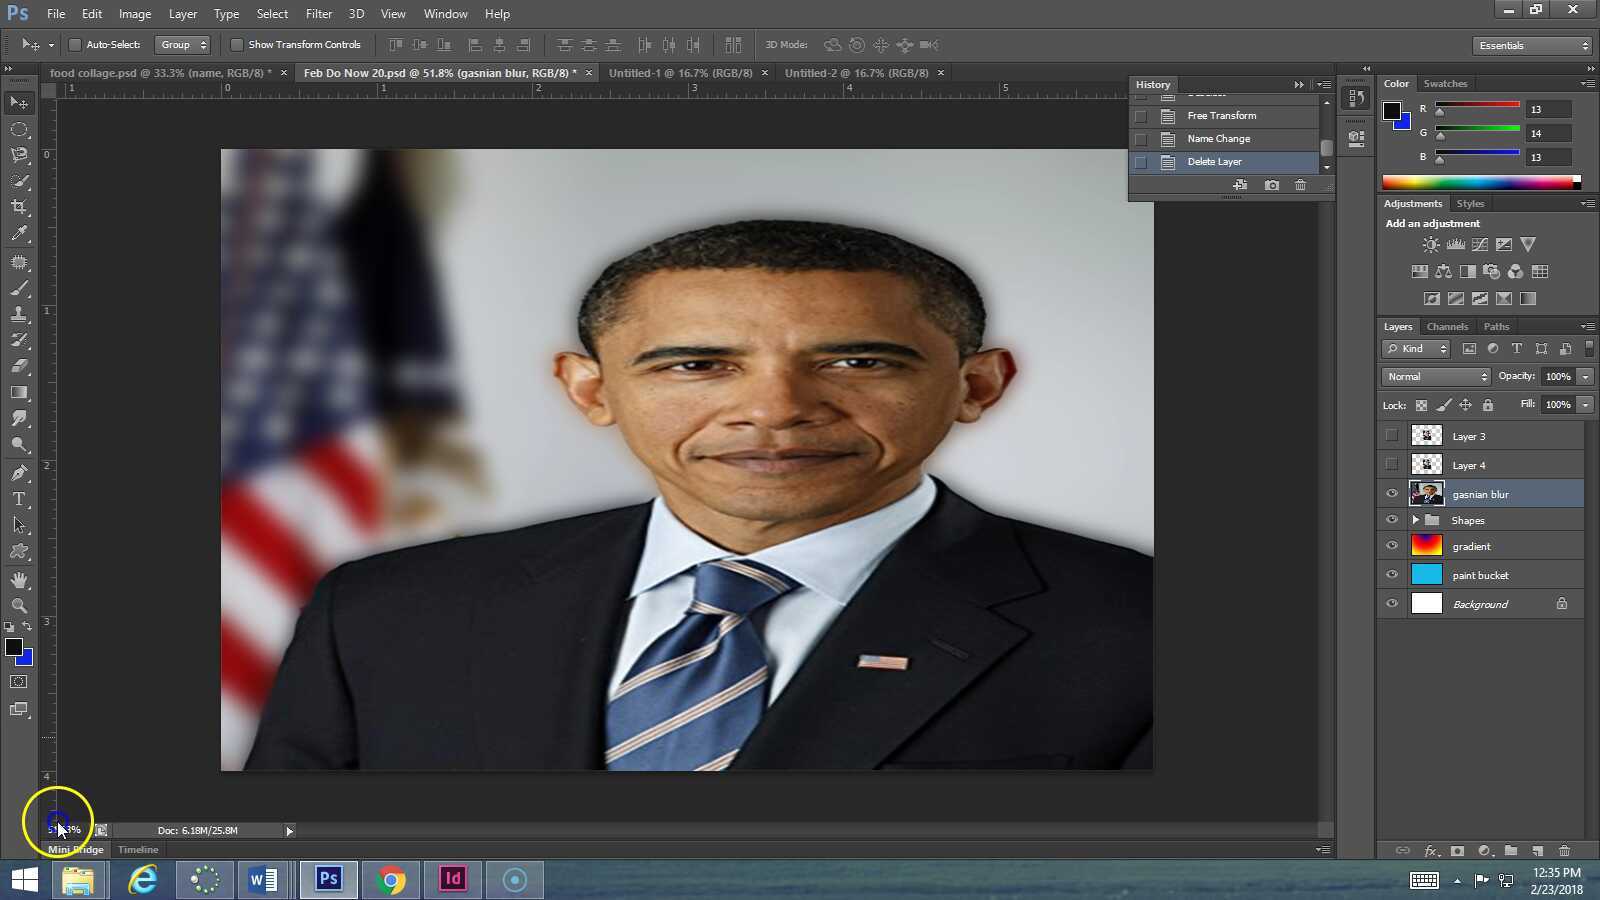Select the Crop tool
Viewport: 1600px width, 900px height.
[20, 207]
